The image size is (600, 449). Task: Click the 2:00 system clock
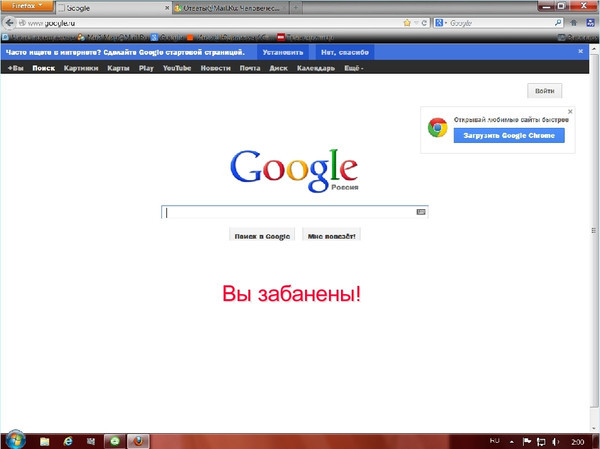tap(577, 442)
